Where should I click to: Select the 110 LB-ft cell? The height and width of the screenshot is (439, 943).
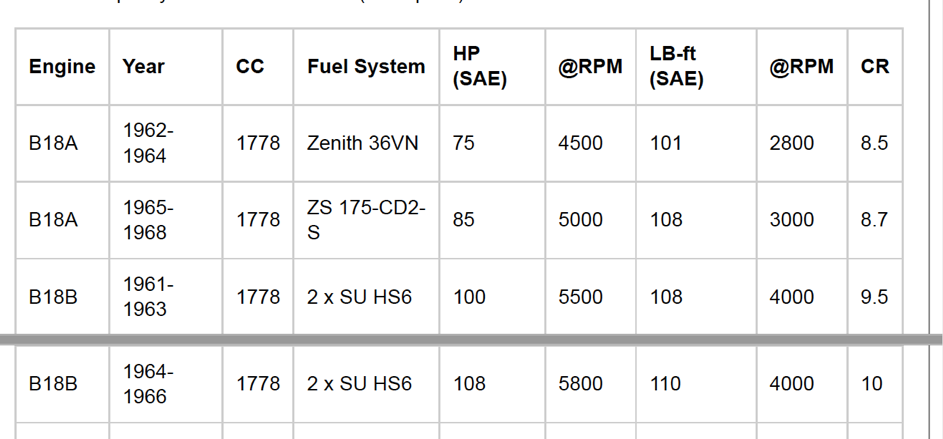(x=696, y=384)
